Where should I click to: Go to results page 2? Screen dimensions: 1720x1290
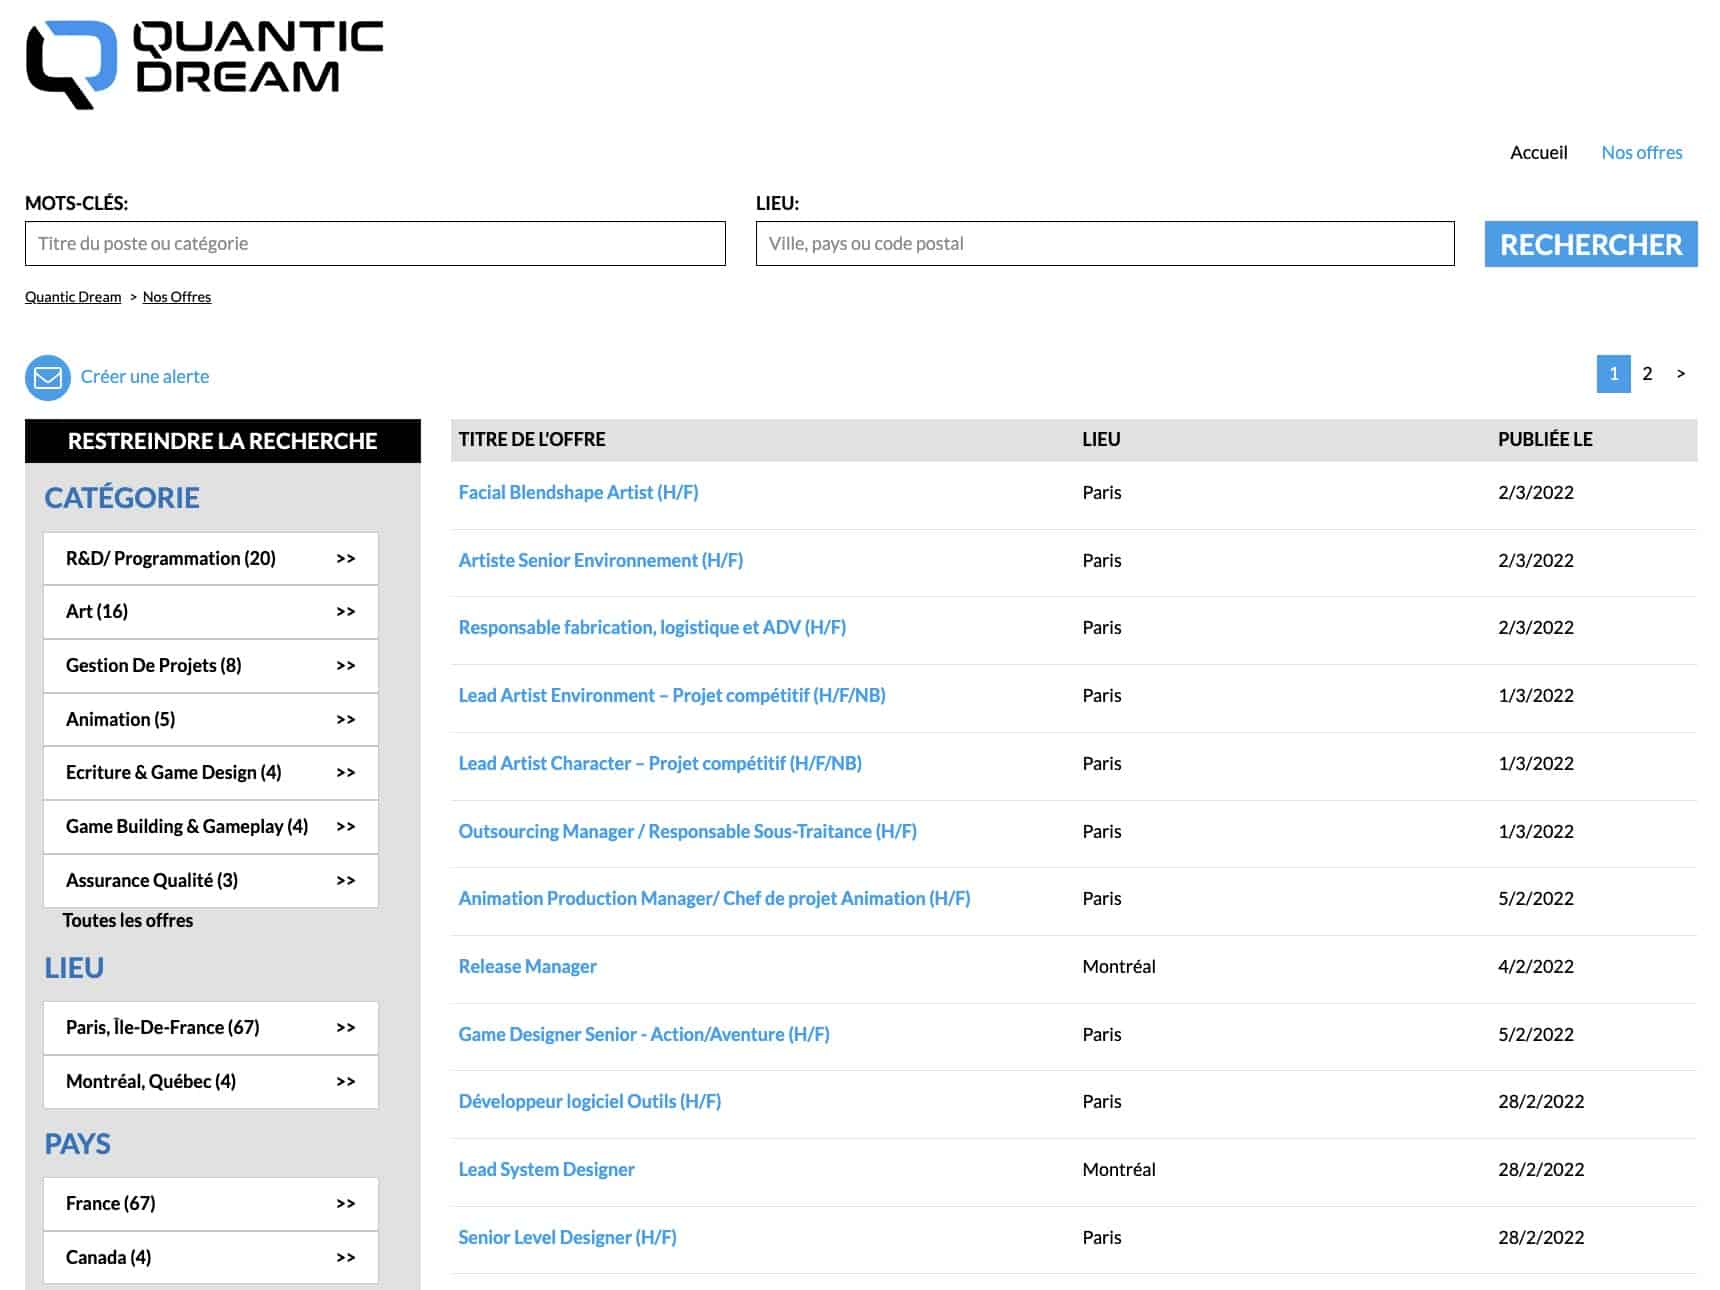coord(1647,374)
